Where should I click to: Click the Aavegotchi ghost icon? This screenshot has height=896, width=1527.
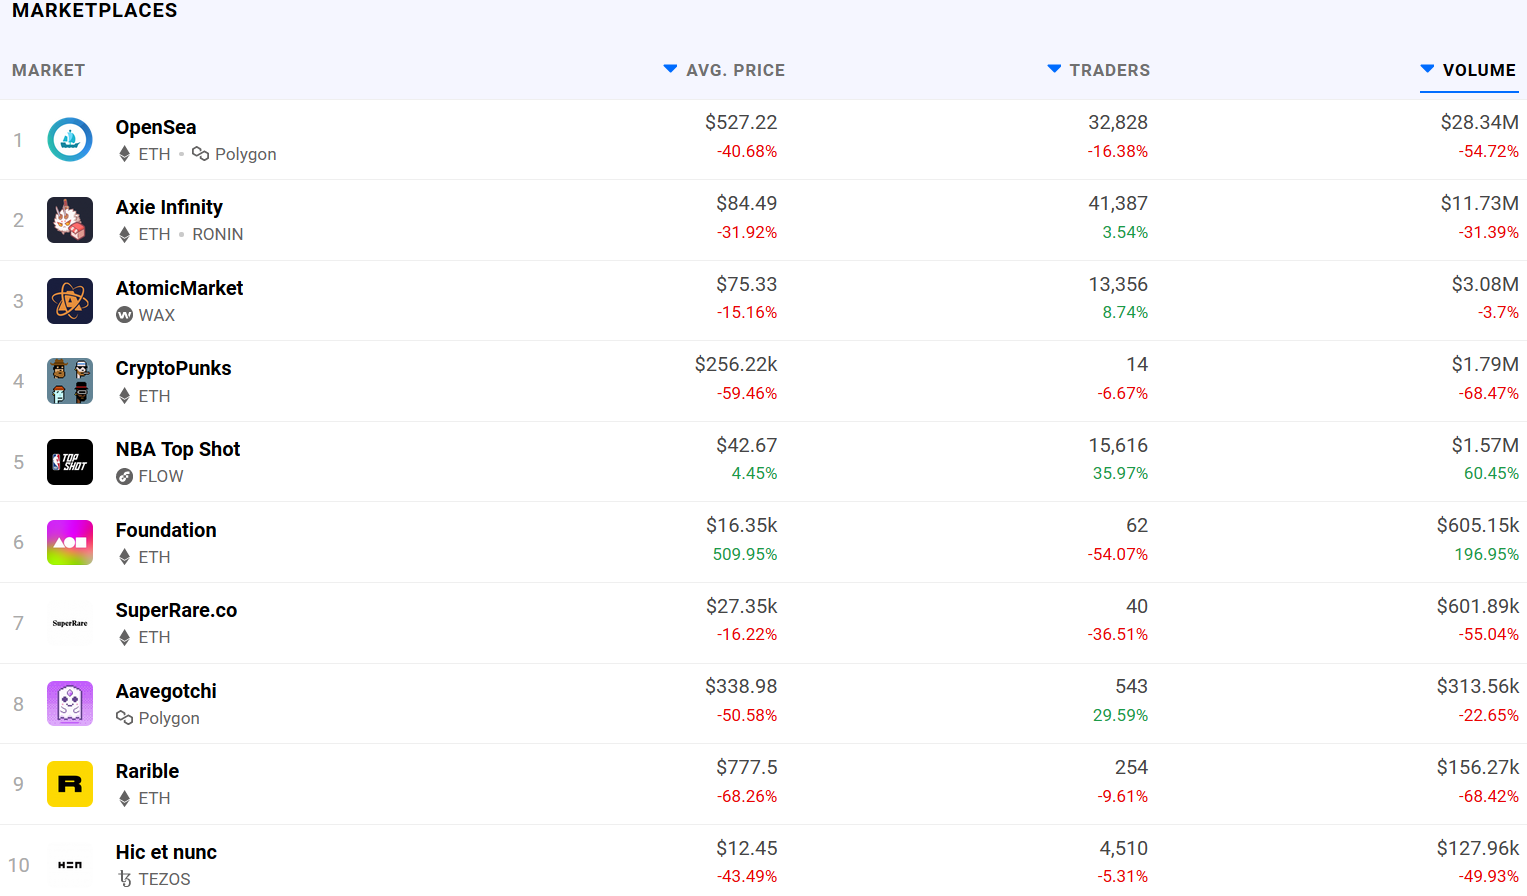pos(70,704)
